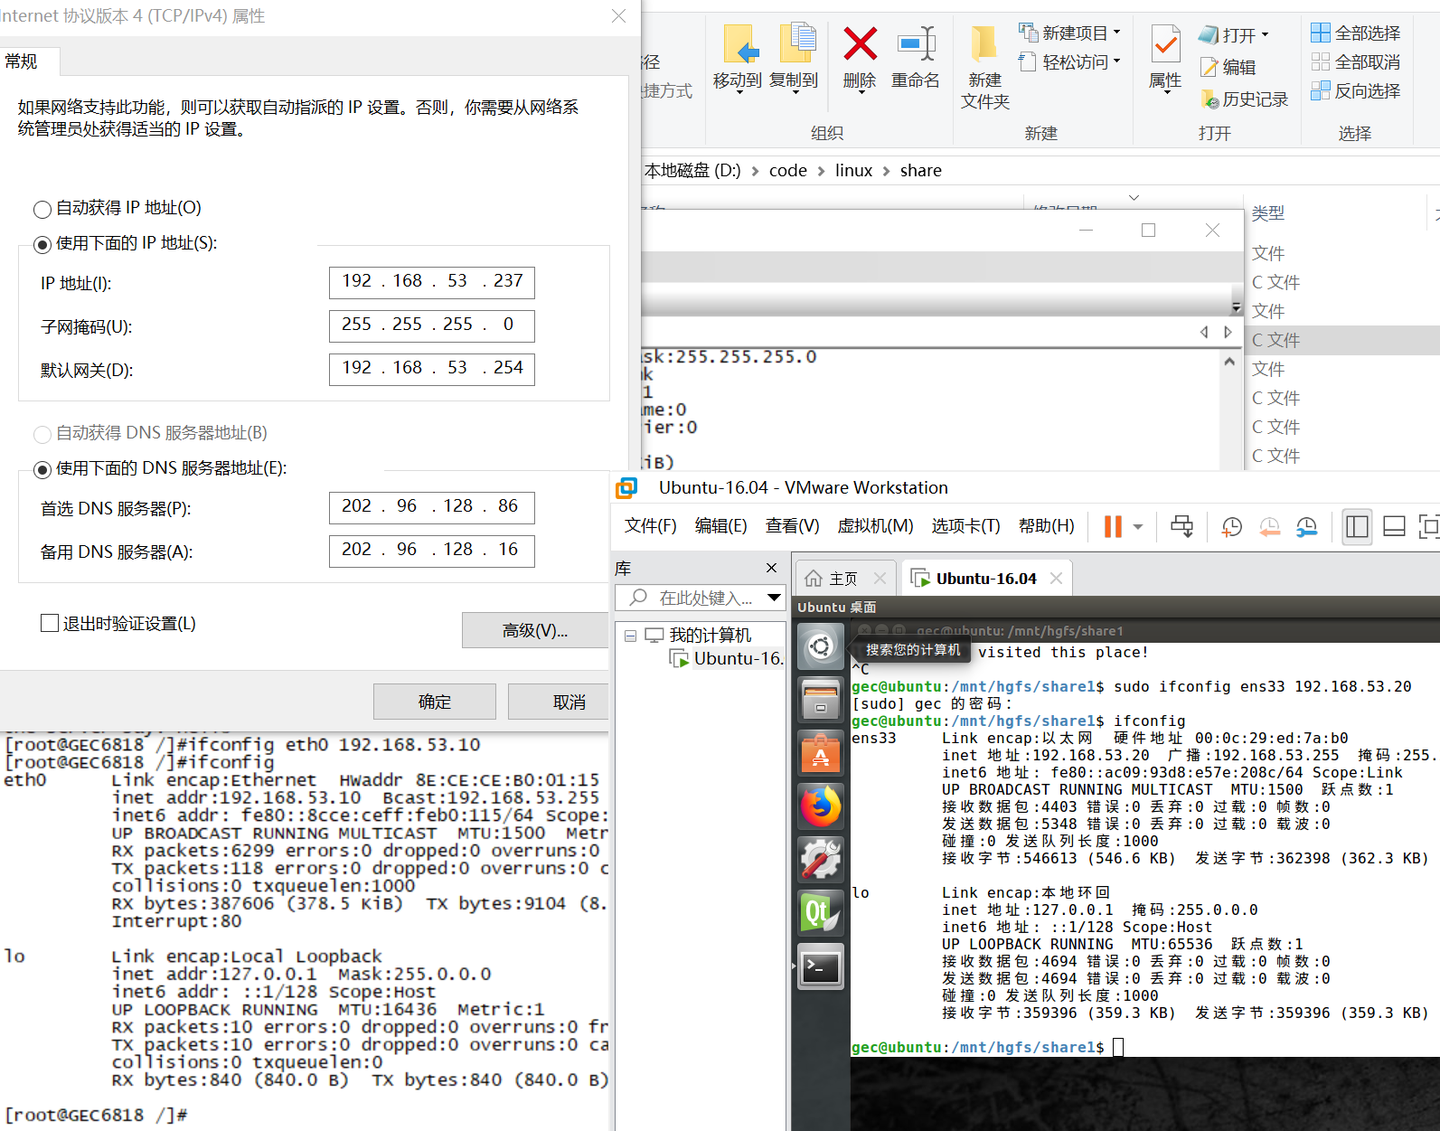Switch to the 主页 tab in VMware

(840, 577)
